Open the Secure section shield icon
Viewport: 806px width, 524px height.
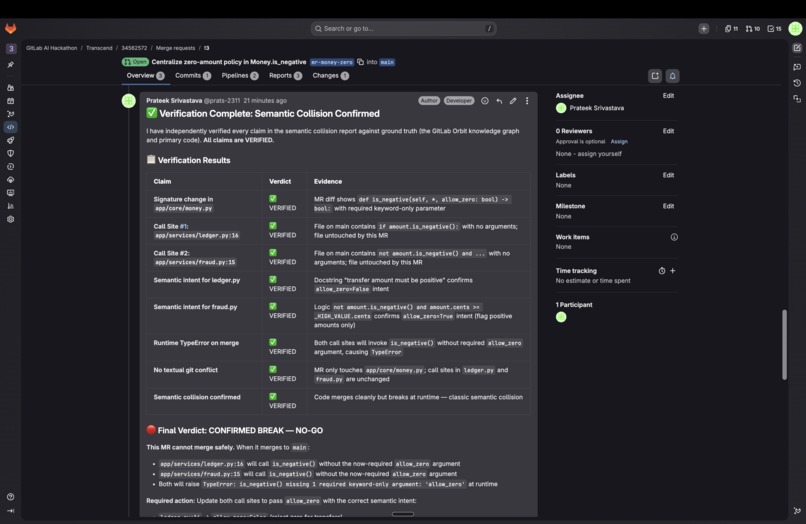pos(10,153)
